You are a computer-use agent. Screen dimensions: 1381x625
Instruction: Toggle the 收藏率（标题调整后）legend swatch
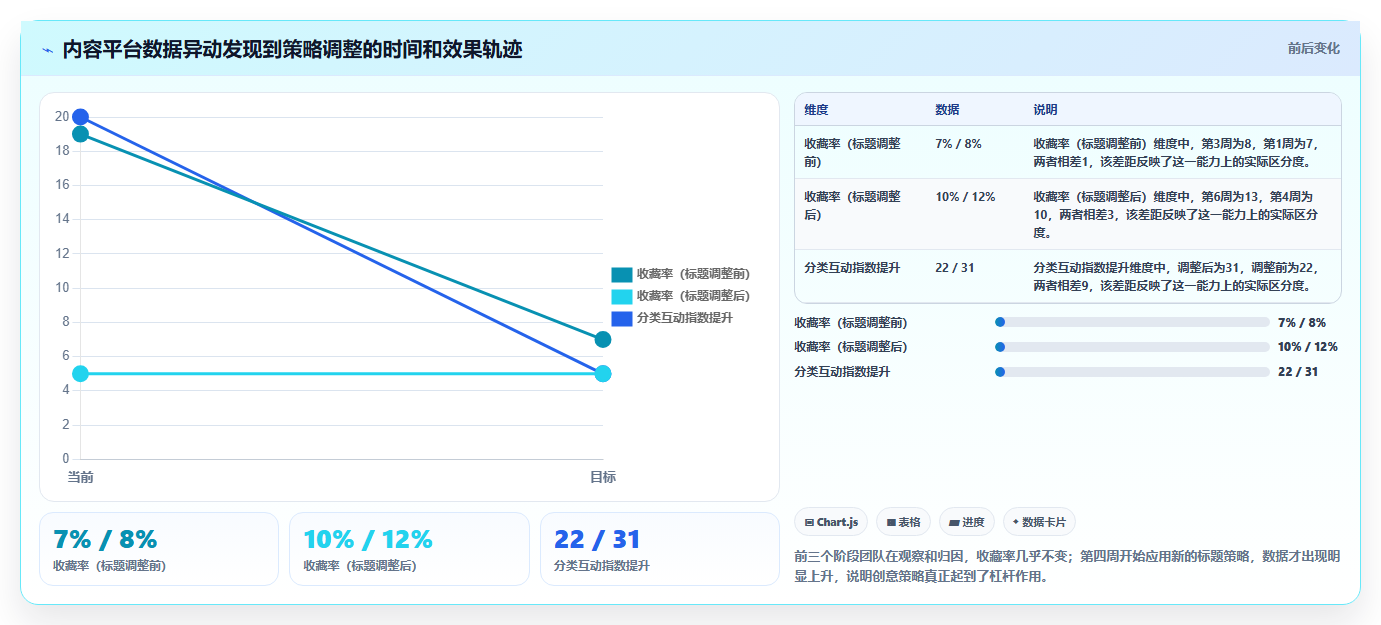point(622,296)
